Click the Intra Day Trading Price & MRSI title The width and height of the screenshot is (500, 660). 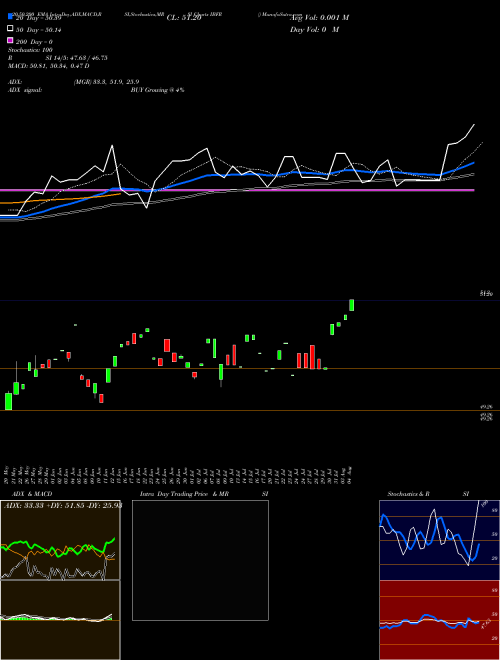(204, 494)
